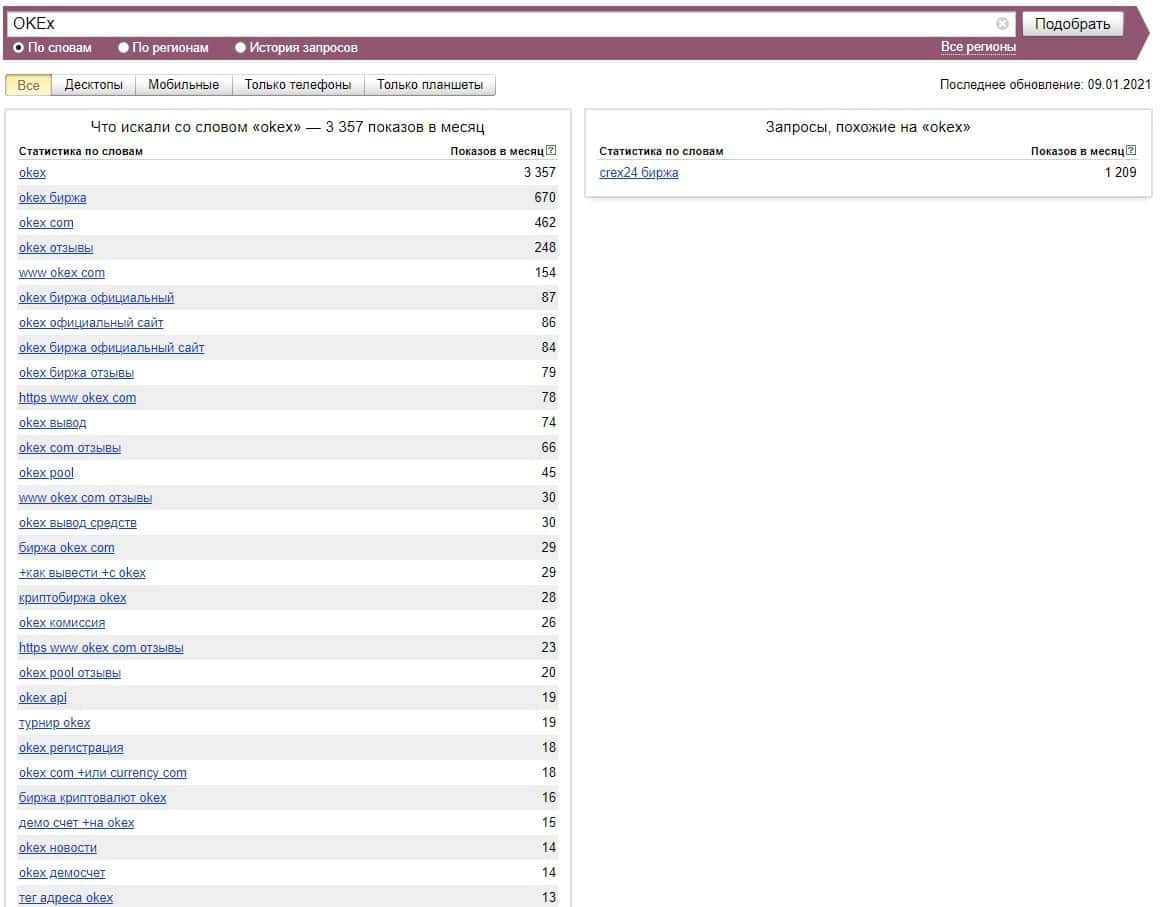The height and width of the screenshot is (907, 1166).
Task: Open the 'okex pool' query link
Action: [x=46, y=473]
